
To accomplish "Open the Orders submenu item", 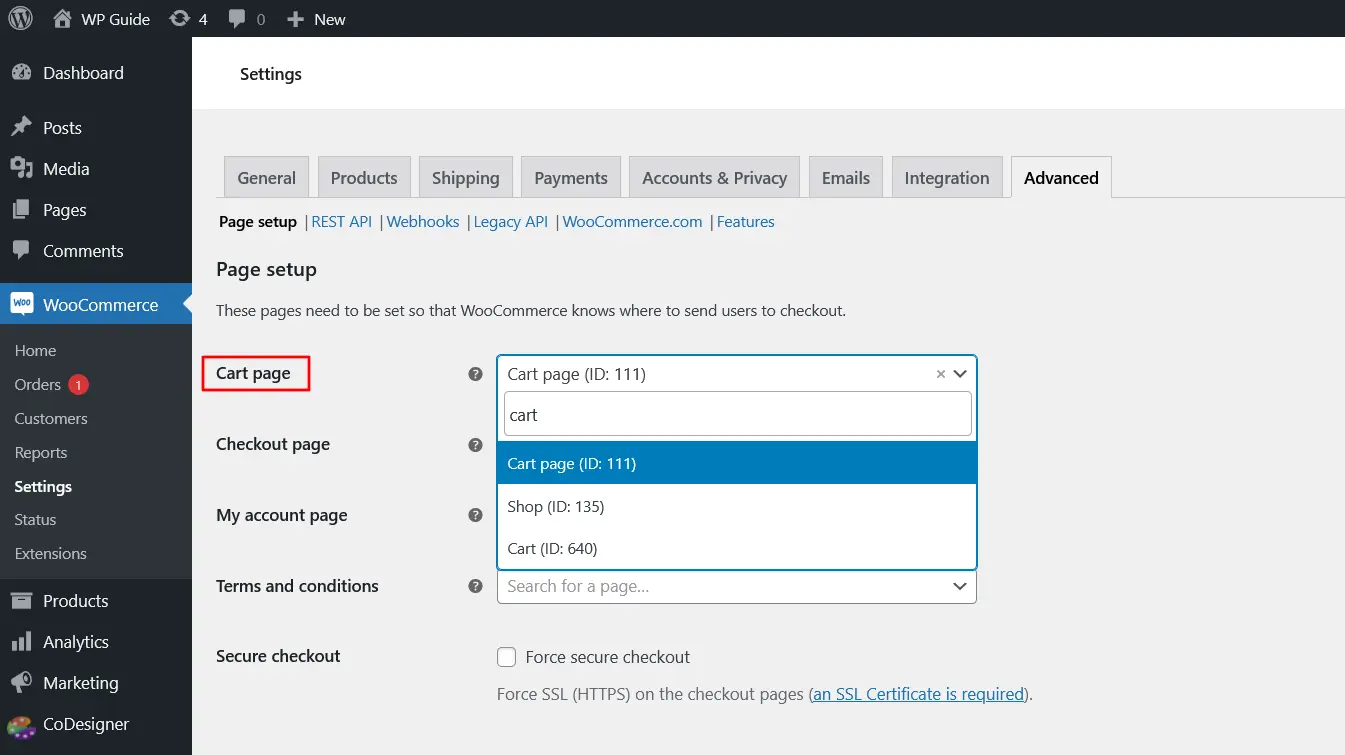I will coord(38,385).
